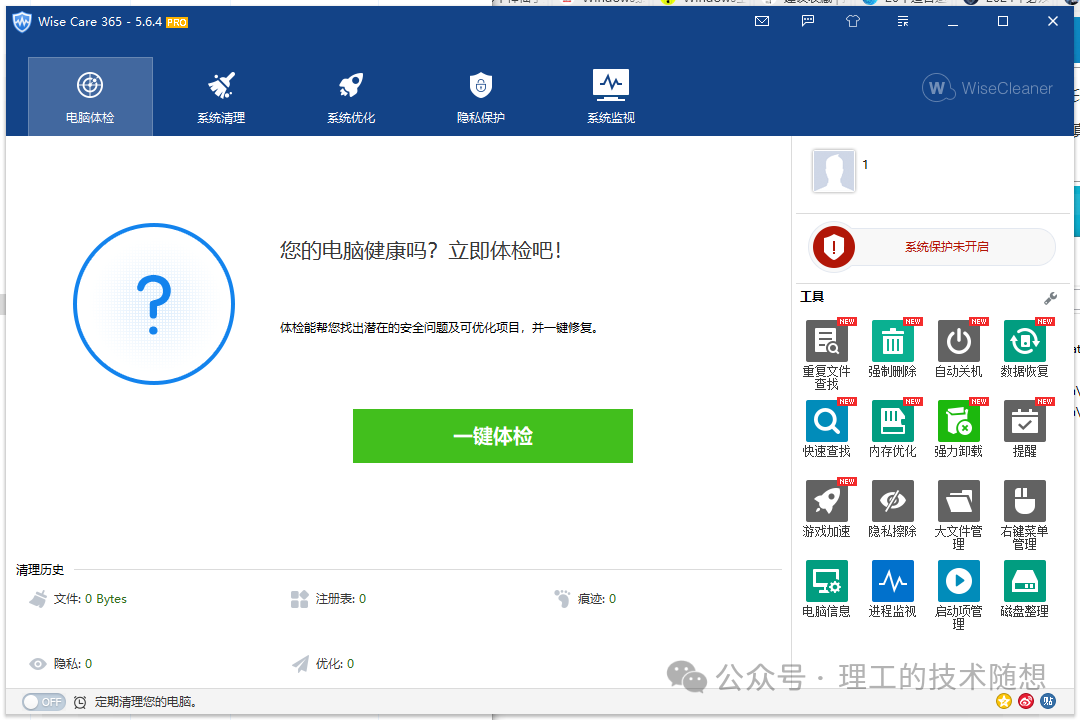Open the main menu list icon in titlebar

point(902,20)
